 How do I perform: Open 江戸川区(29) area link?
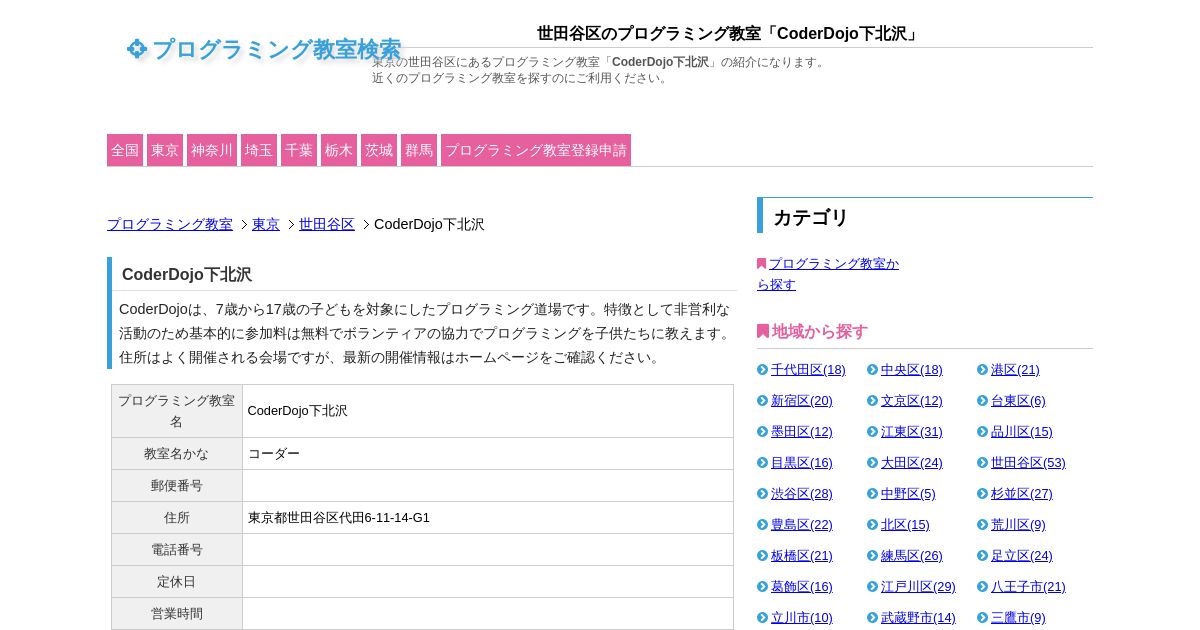(x=918, y=587)
